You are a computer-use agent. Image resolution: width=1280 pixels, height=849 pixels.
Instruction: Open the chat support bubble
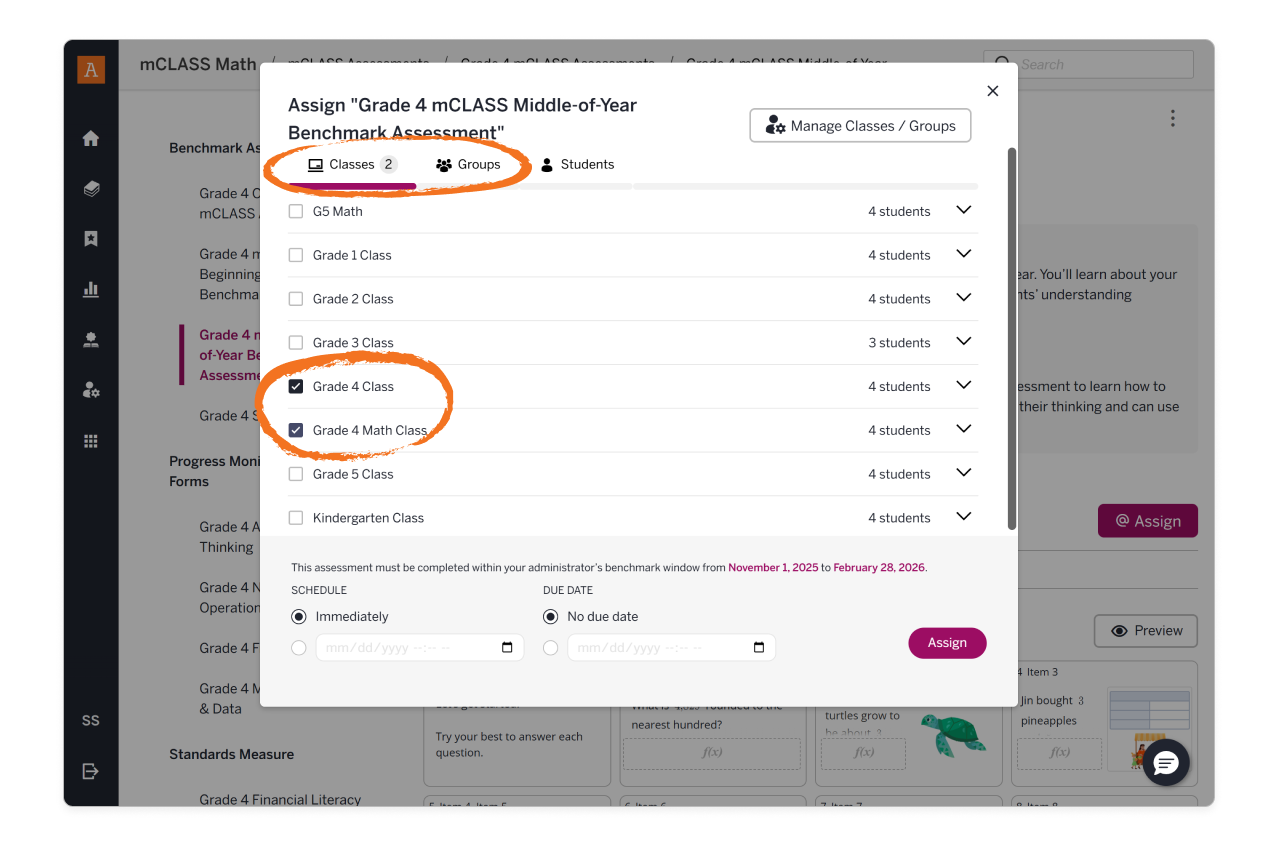pyautogui.click(x=1166, y=764)
